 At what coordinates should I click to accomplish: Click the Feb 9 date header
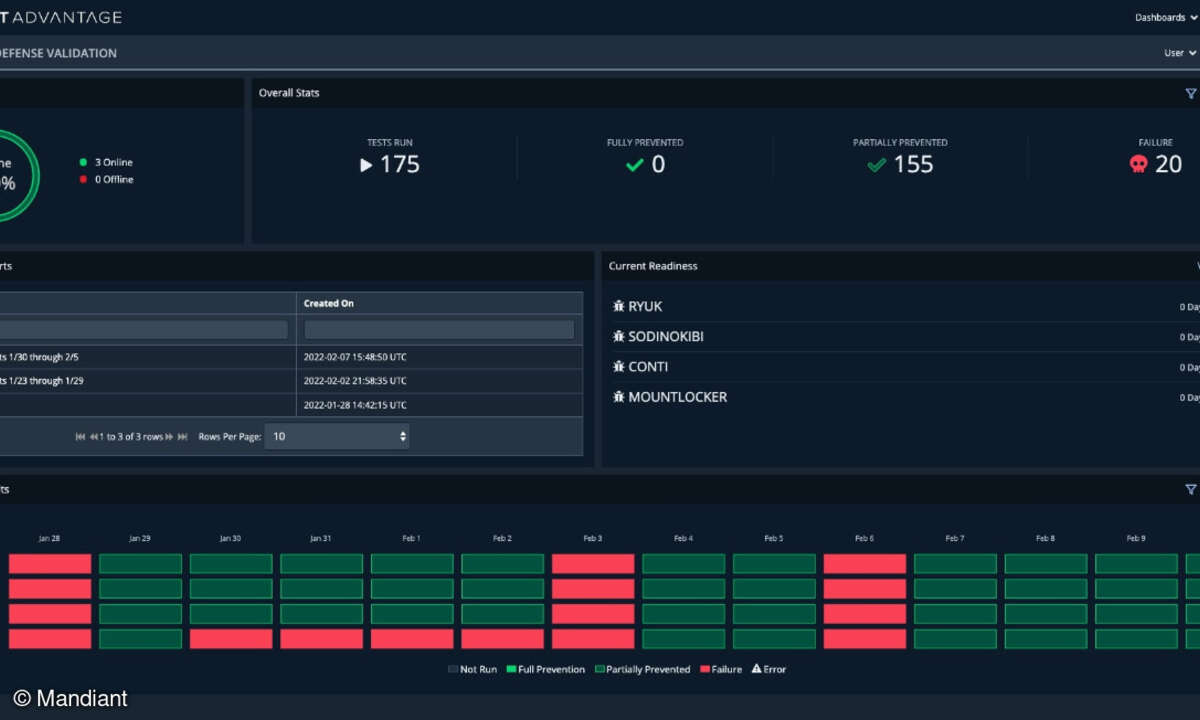[x=1136, y=538]
